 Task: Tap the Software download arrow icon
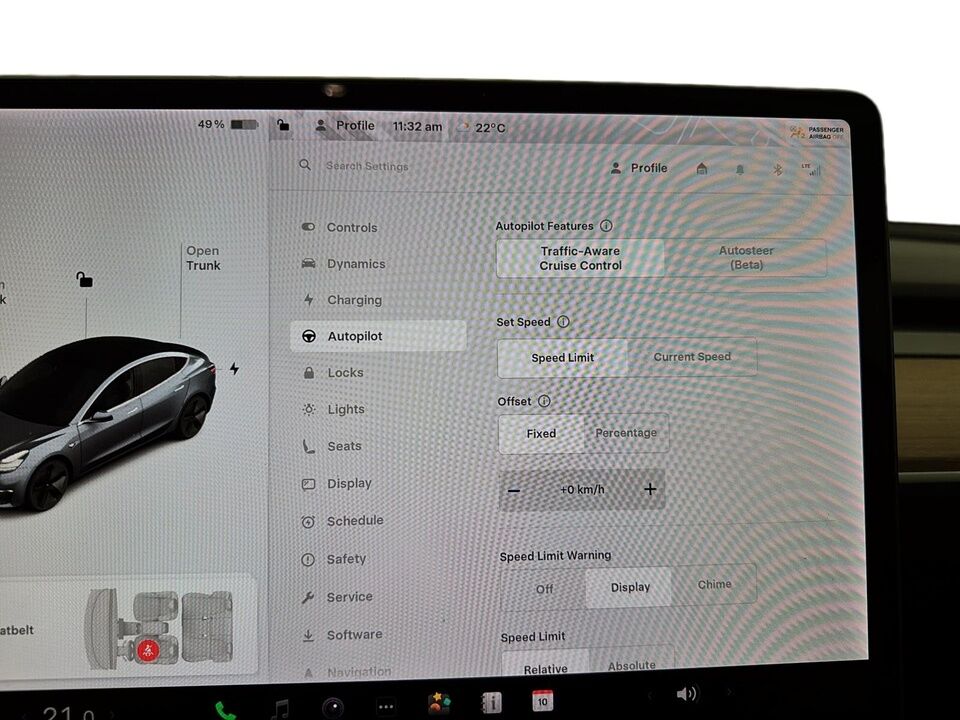coord(309,636)
